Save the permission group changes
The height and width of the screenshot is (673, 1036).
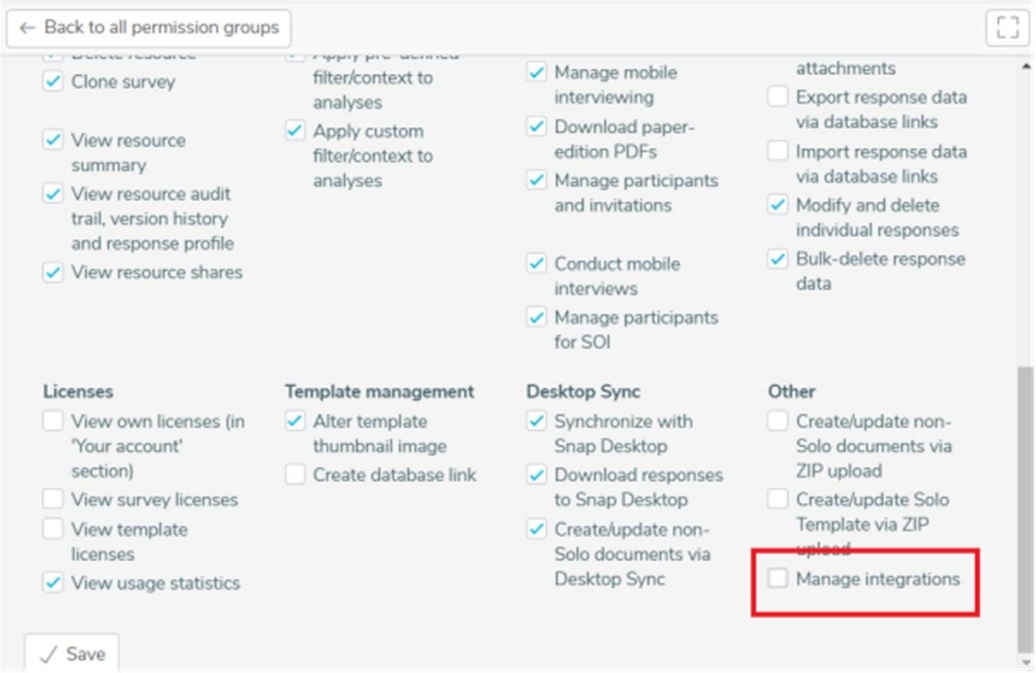[72, 654]
